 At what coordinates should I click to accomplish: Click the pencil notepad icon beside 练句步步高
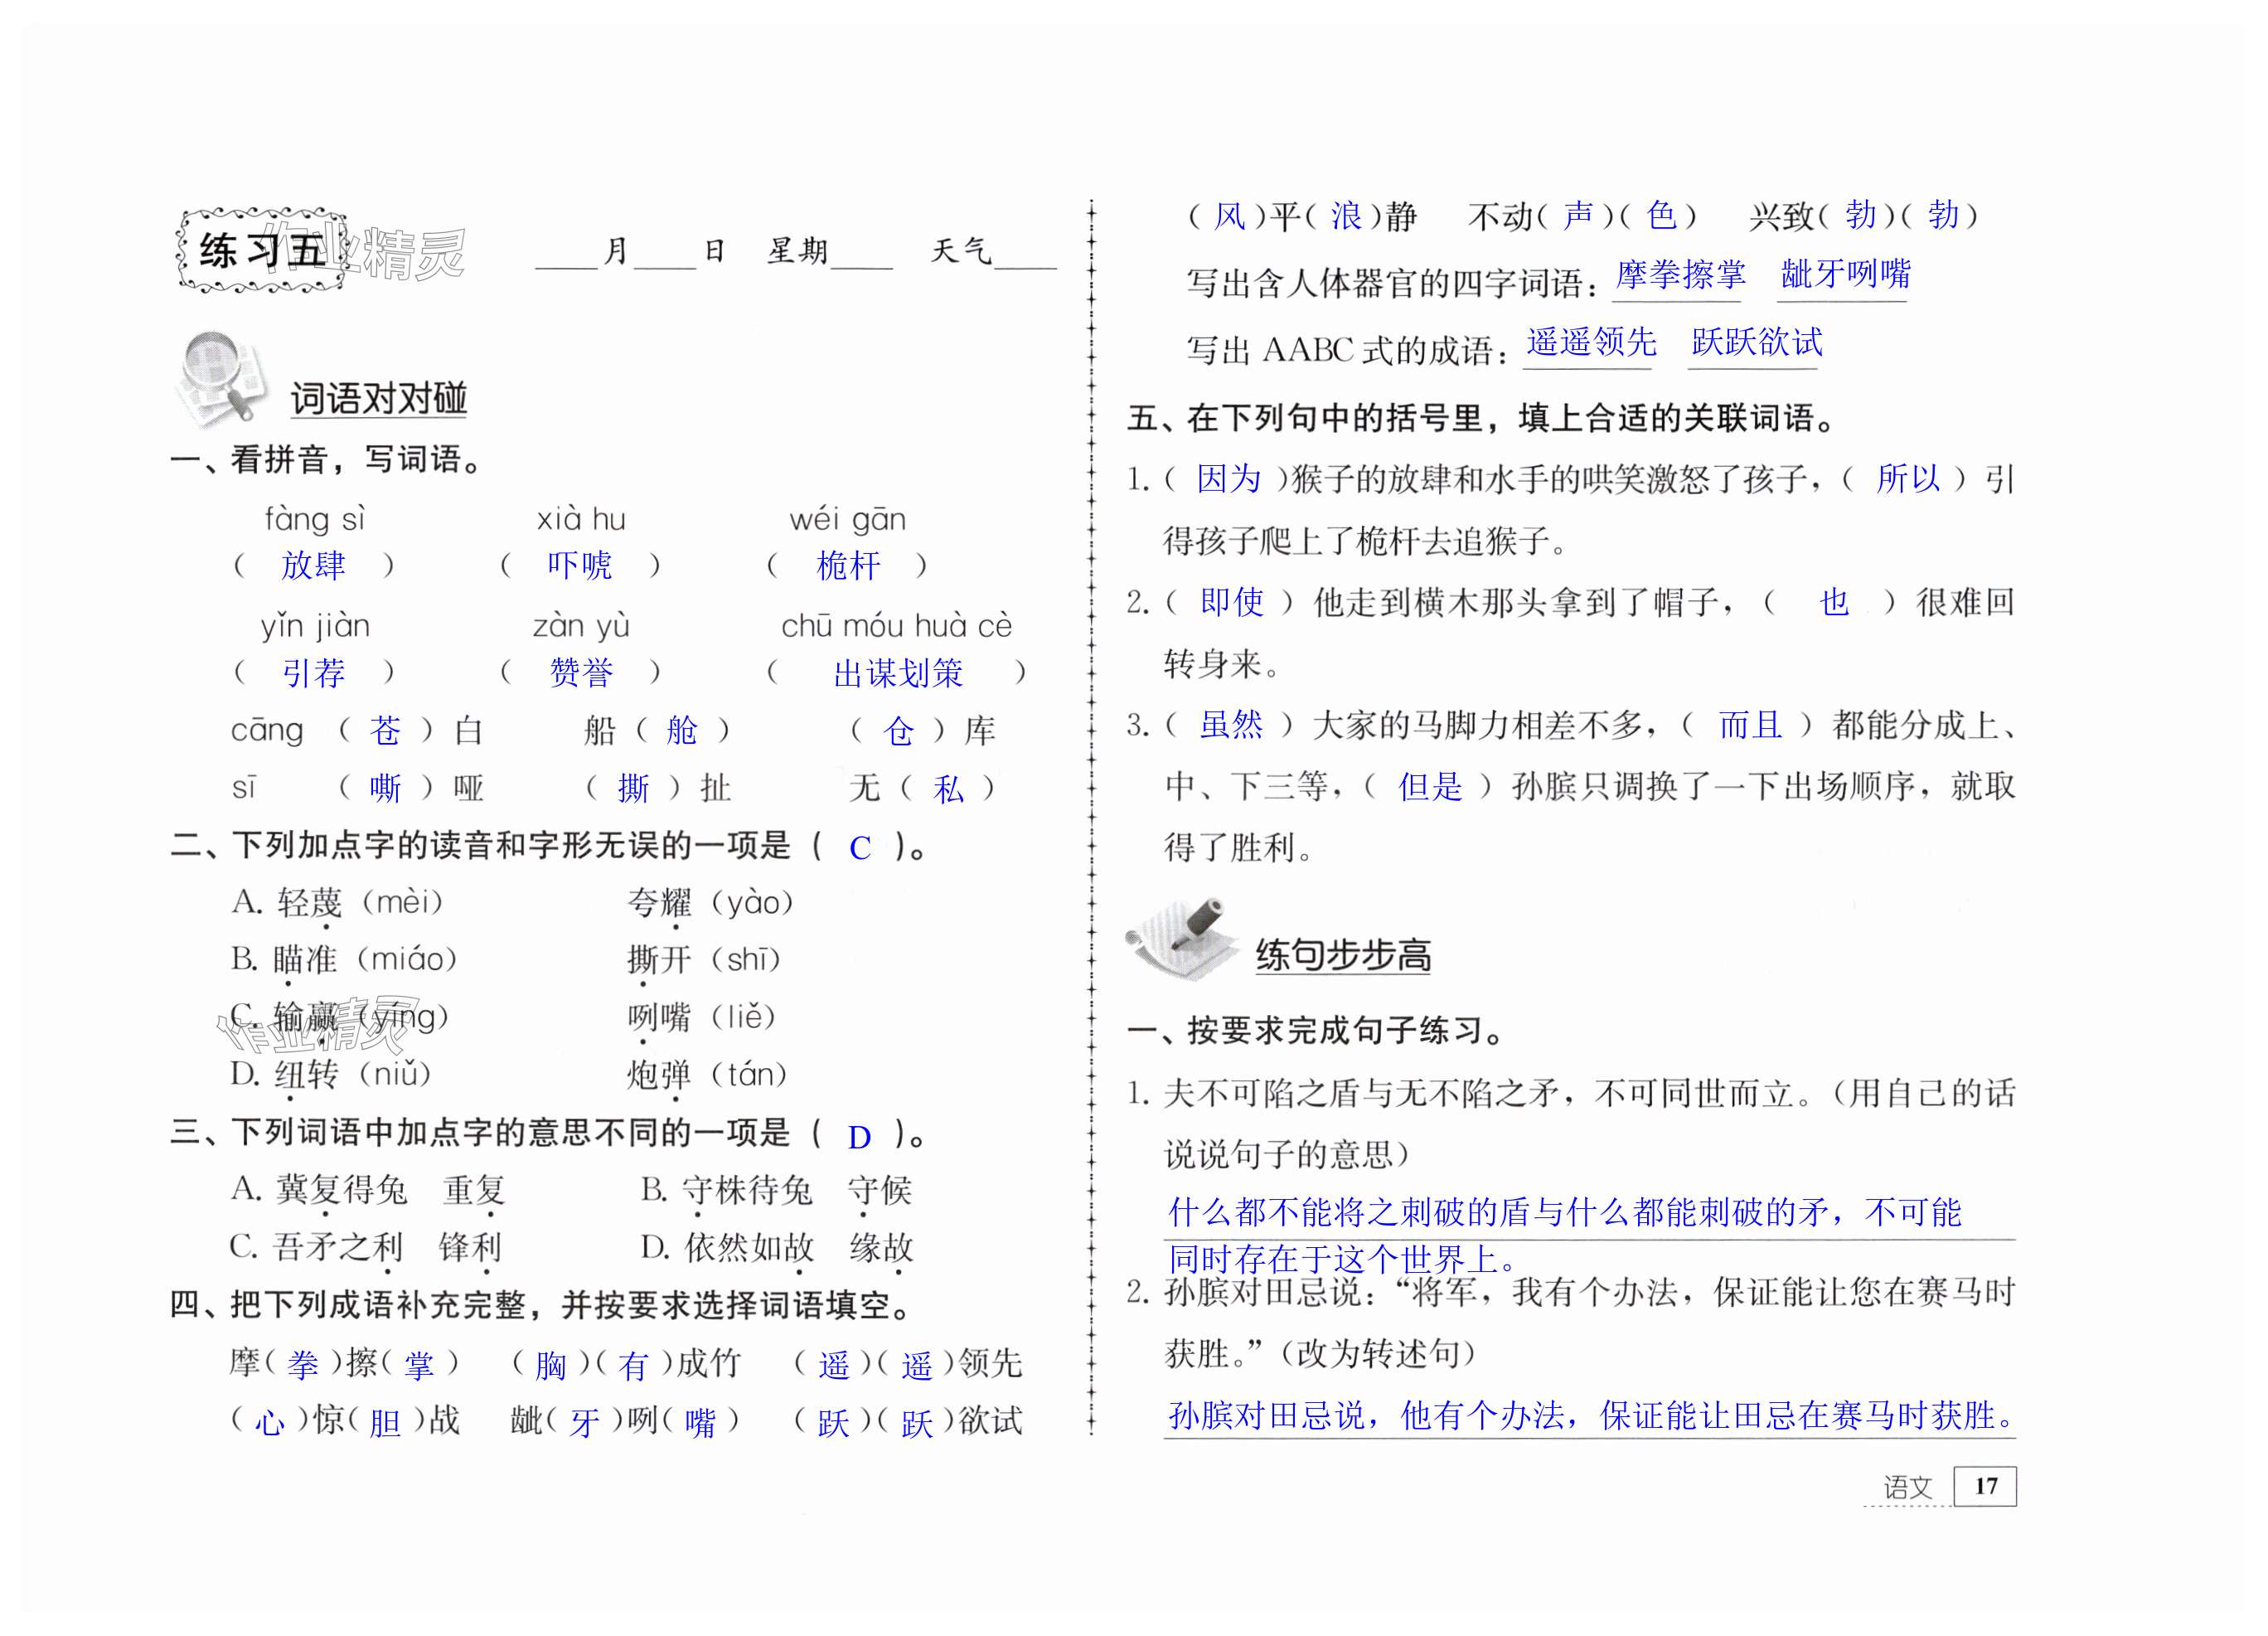click(x=1184, y=937)
